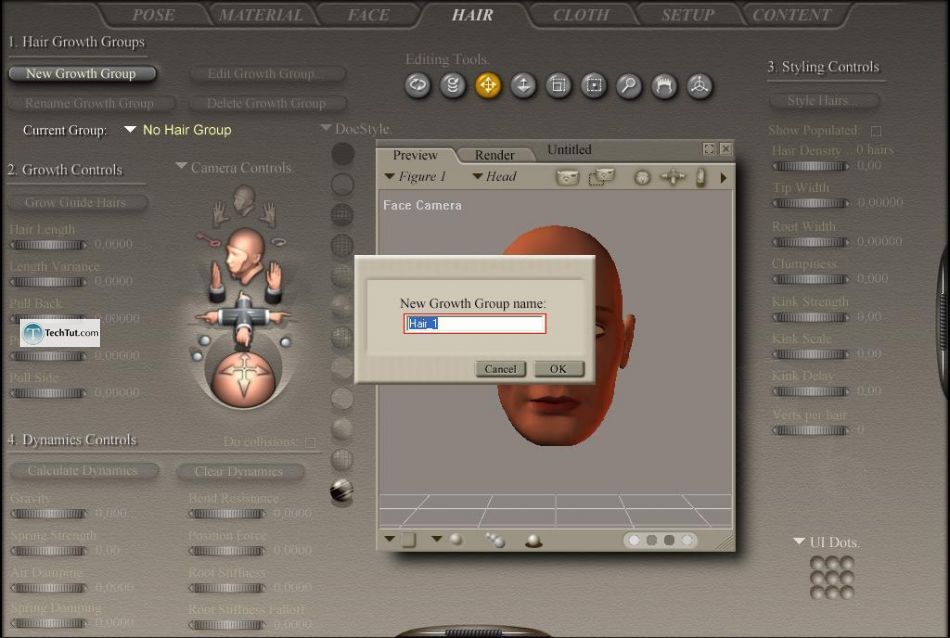Click the camera rotation trackball sphere
The height and width of the screenshot is (638, 950).
tap(244, 377)
